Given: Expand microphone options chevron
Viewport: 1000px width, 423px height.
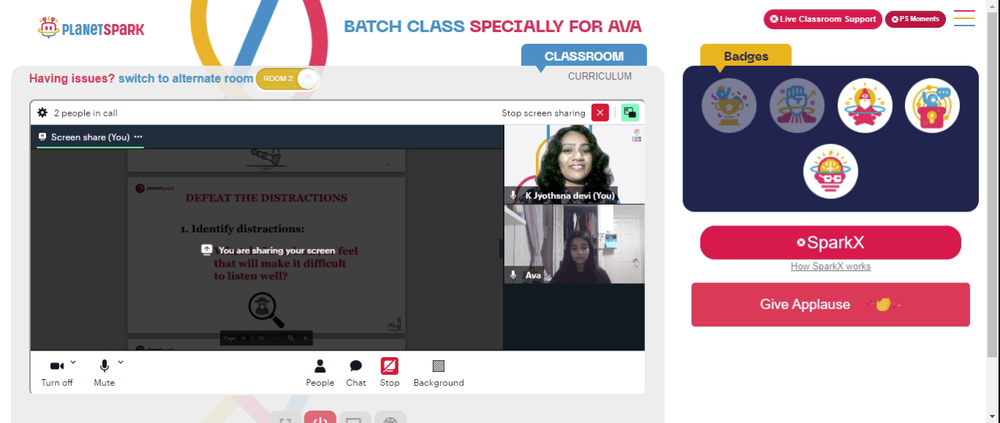Looking at the screenshot, I should (121, 362).
